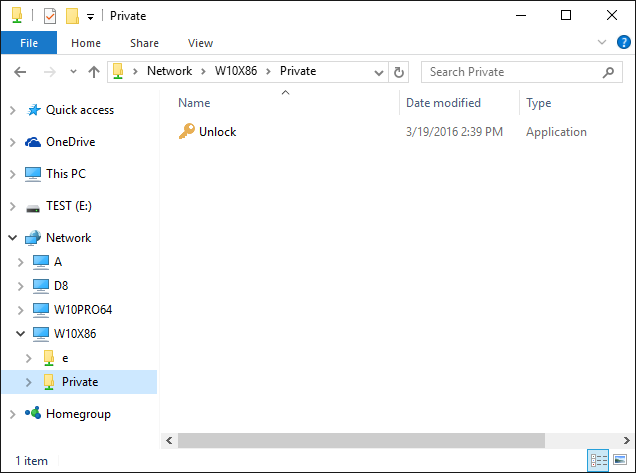Select the e shared folder
The width and height of the screenshot is (636, 473).
coord(65,358)
